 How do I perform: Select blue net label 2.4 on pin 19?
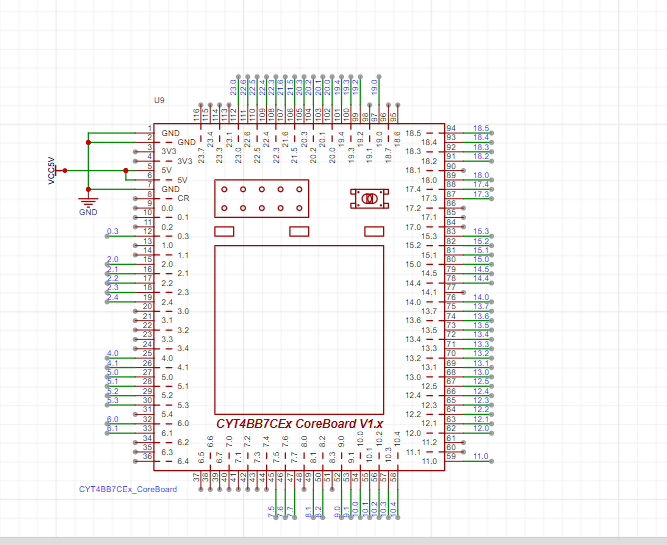[x=113, y=297]
